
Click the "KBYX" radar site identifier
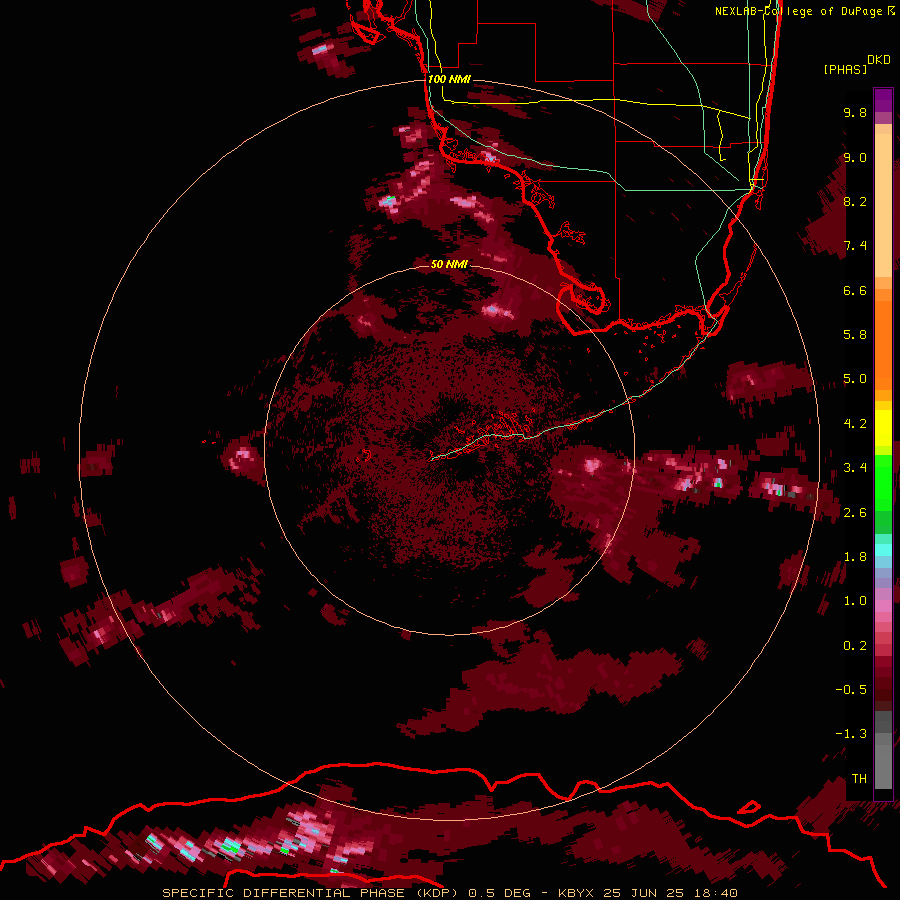click(x=577, y=893)
